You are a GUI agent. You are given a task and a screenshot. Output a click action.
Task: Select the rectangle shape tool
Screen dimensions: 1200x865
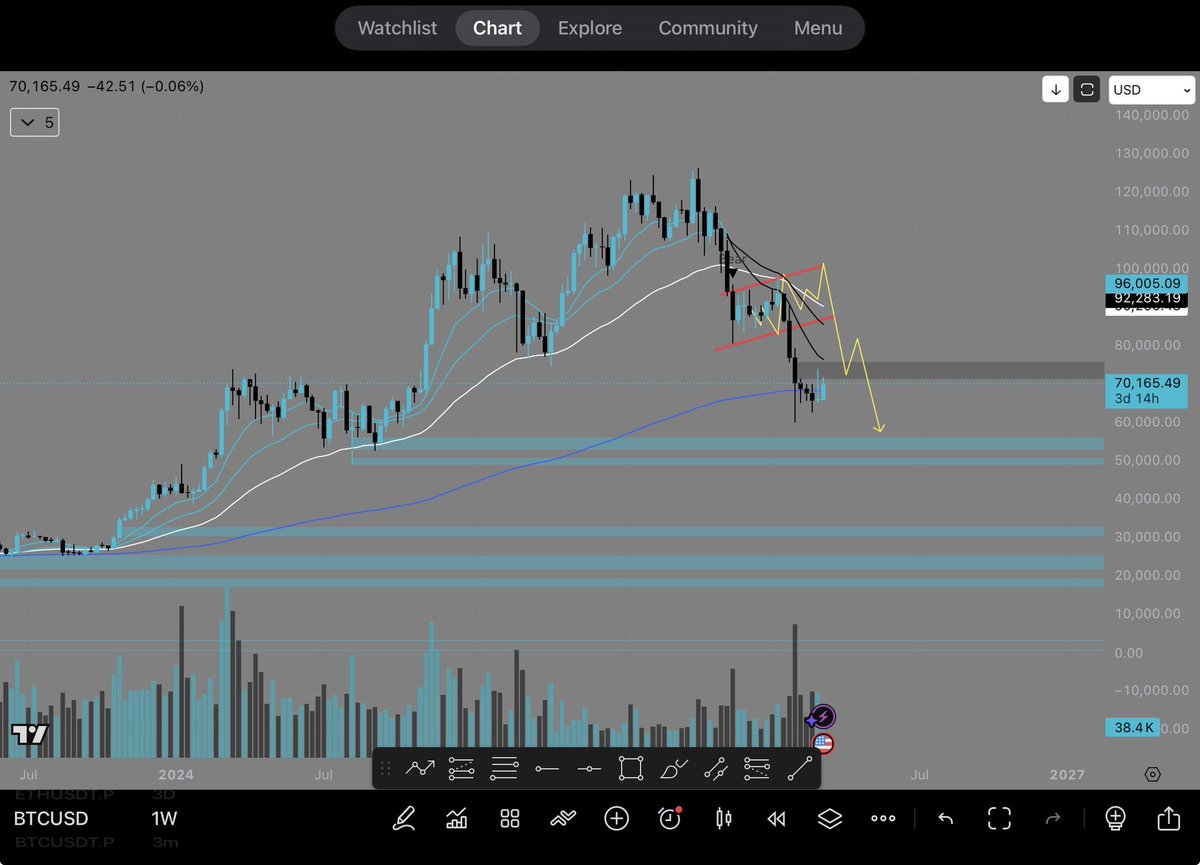(631, 768)
